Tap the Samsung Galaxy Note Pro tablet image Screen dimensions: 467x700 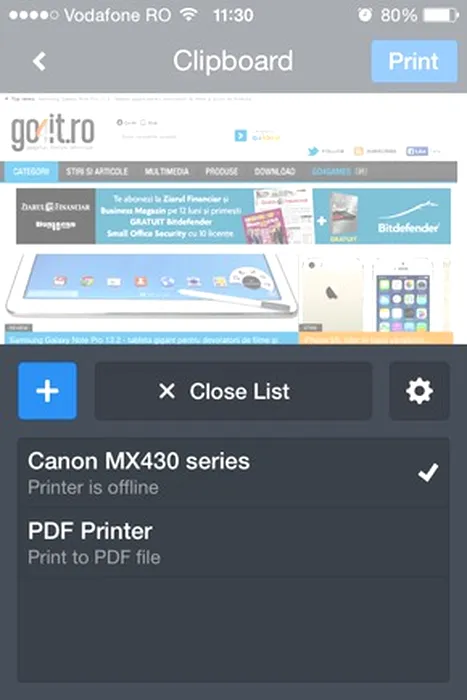[x=151, y=286]
